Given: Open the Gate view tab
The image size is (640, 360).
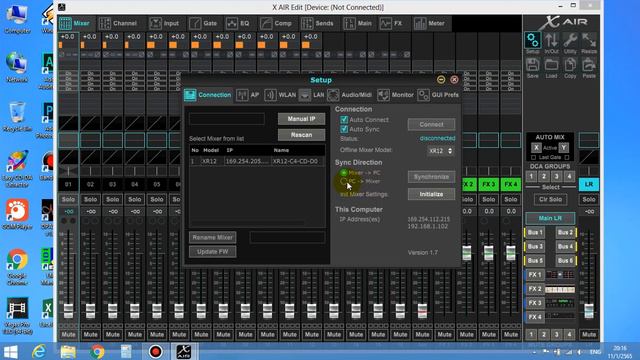Looking at the screenshot, I should point(203,23).
